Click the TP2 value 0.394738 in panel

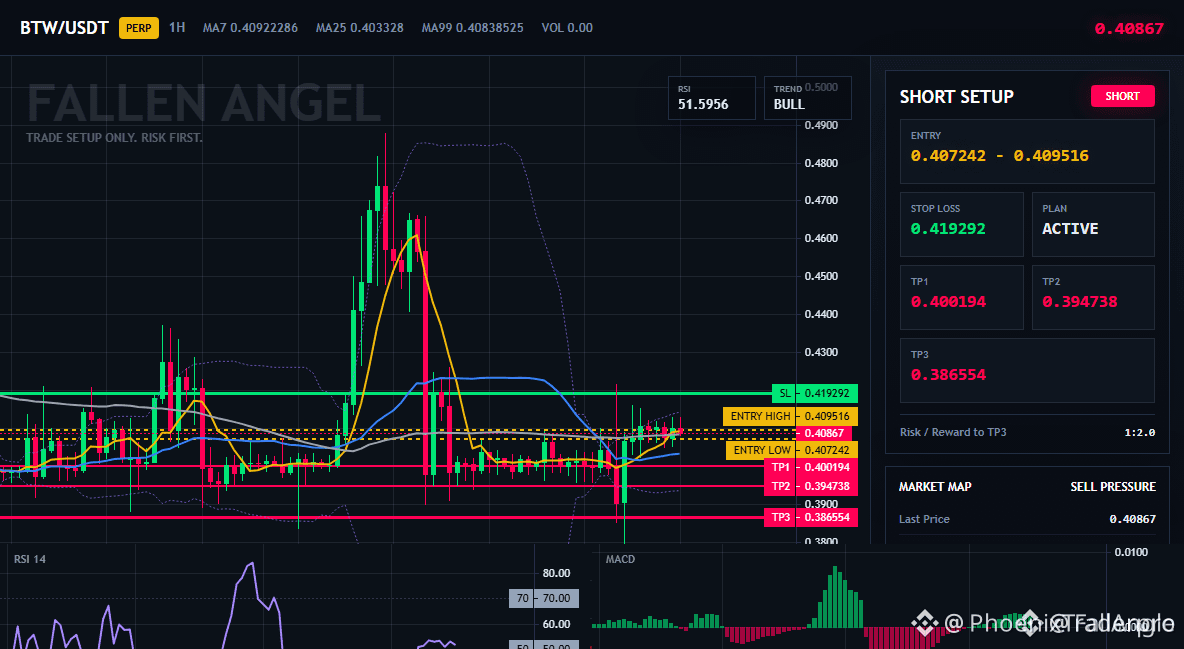1079,302
